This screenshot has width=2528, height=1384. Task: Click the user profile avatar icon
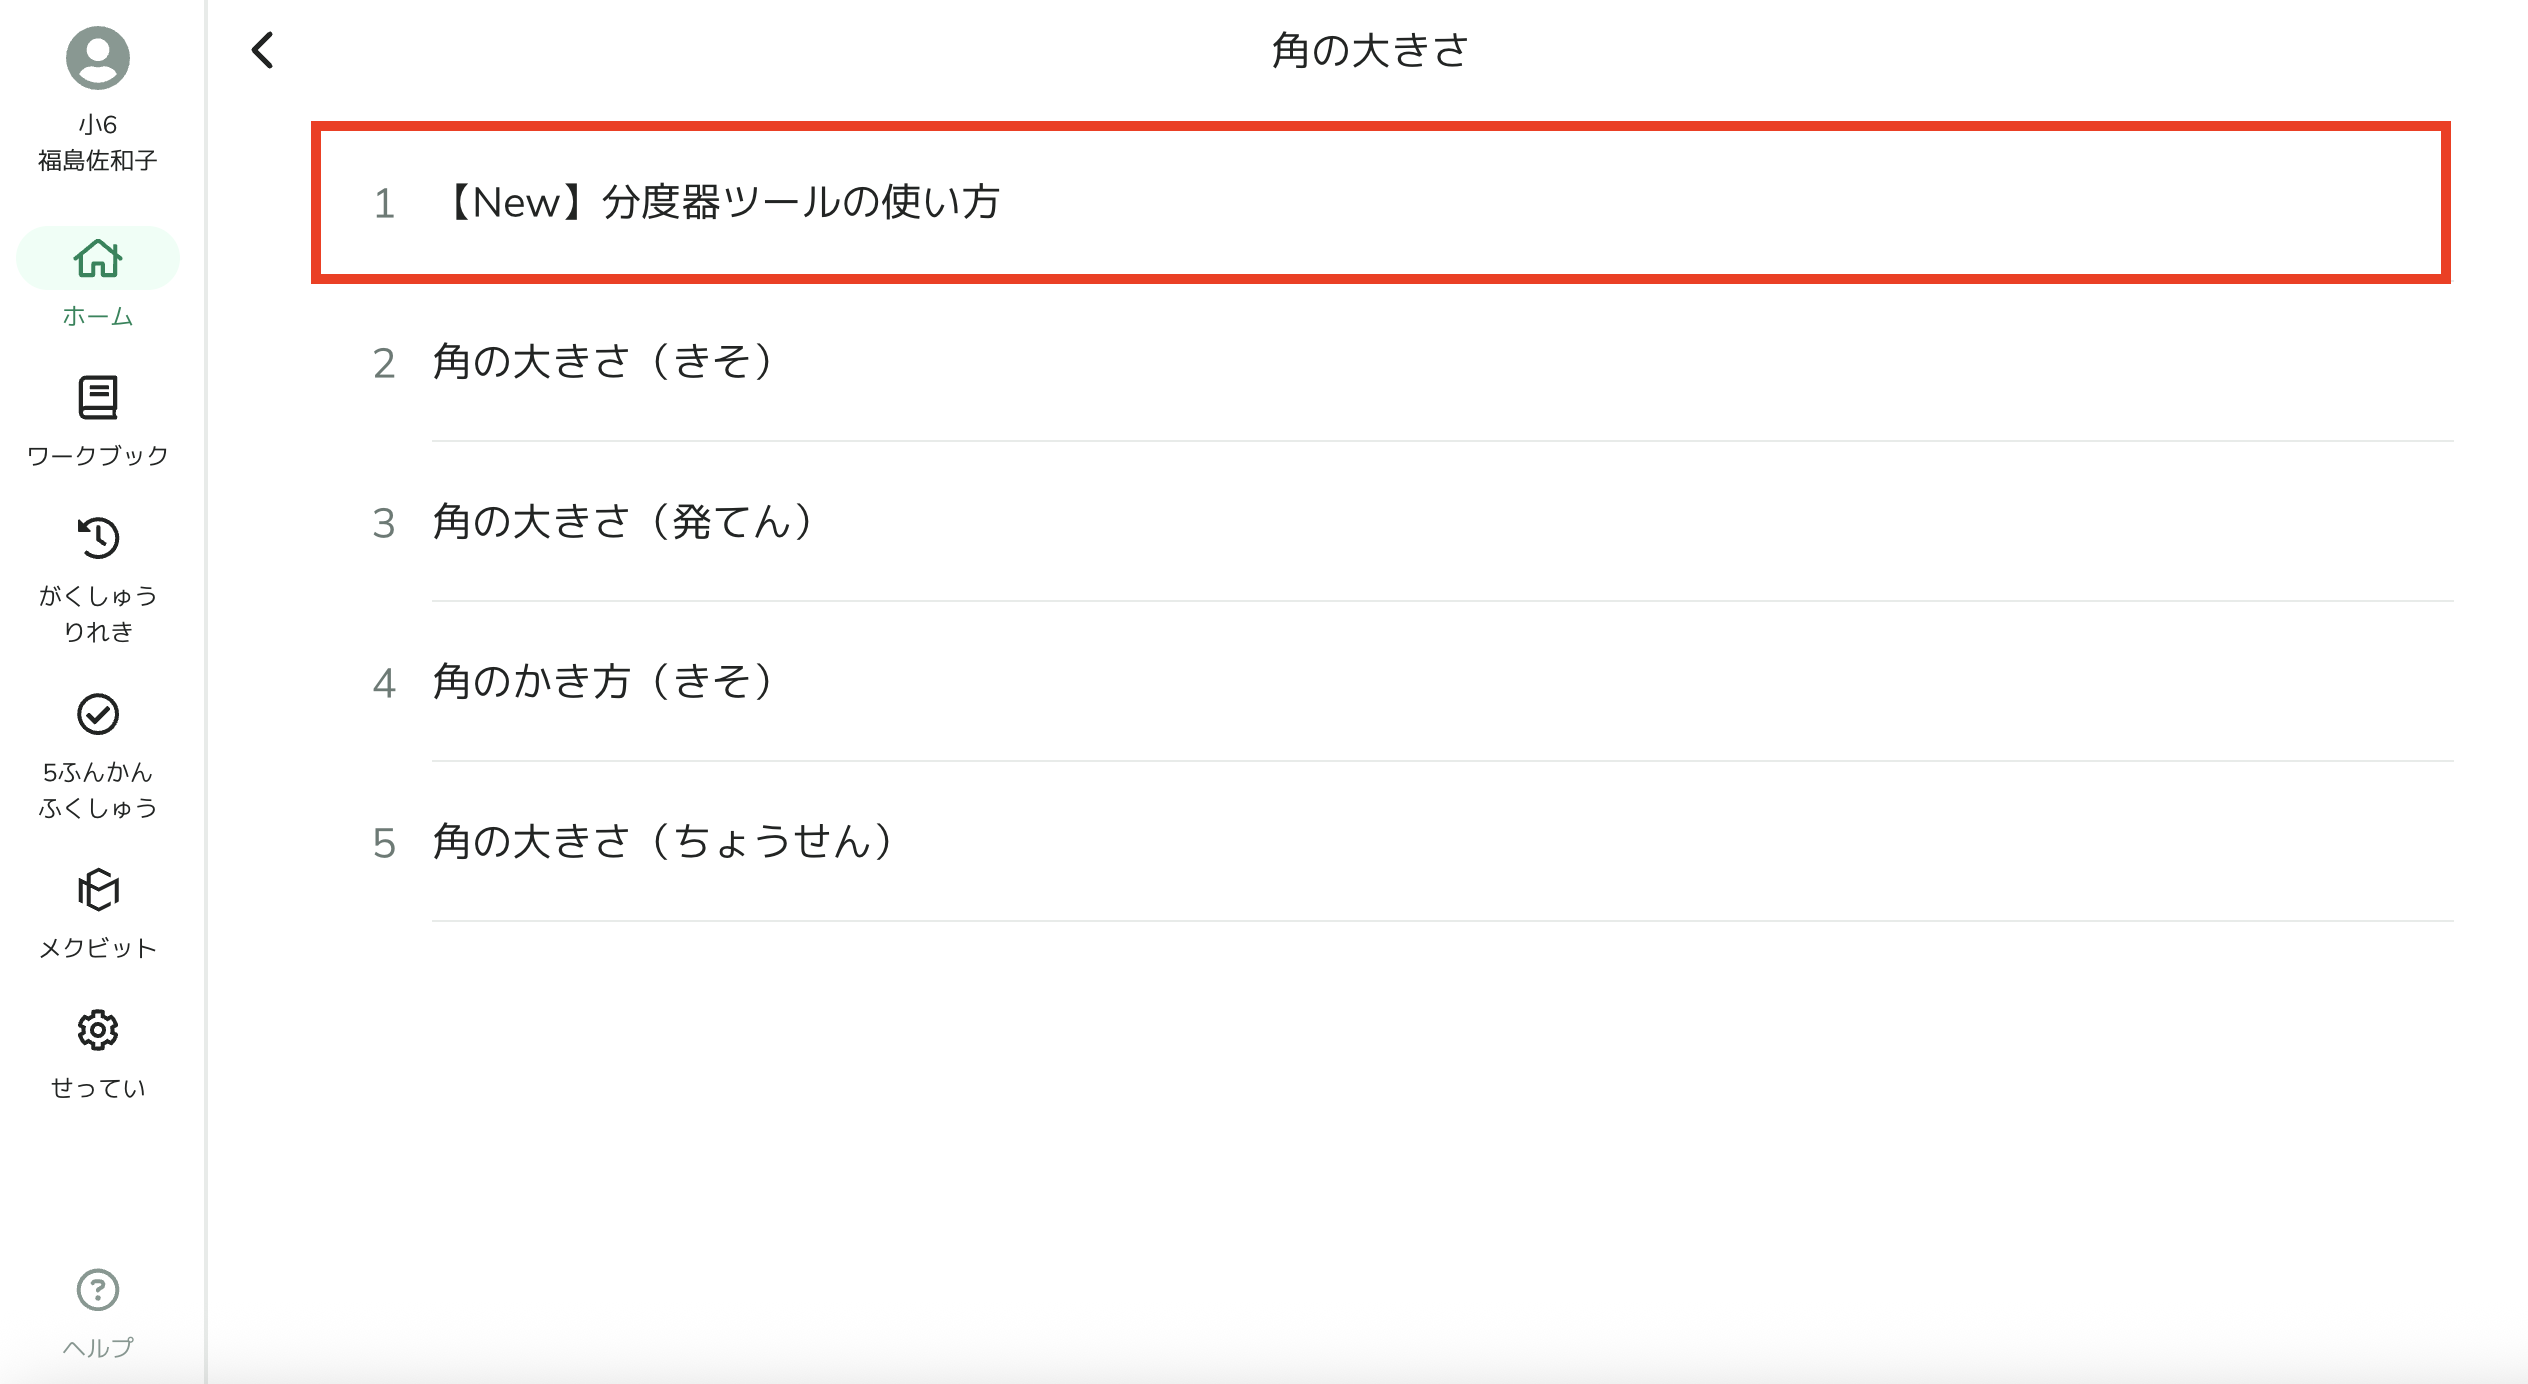(x=98, y=58)
